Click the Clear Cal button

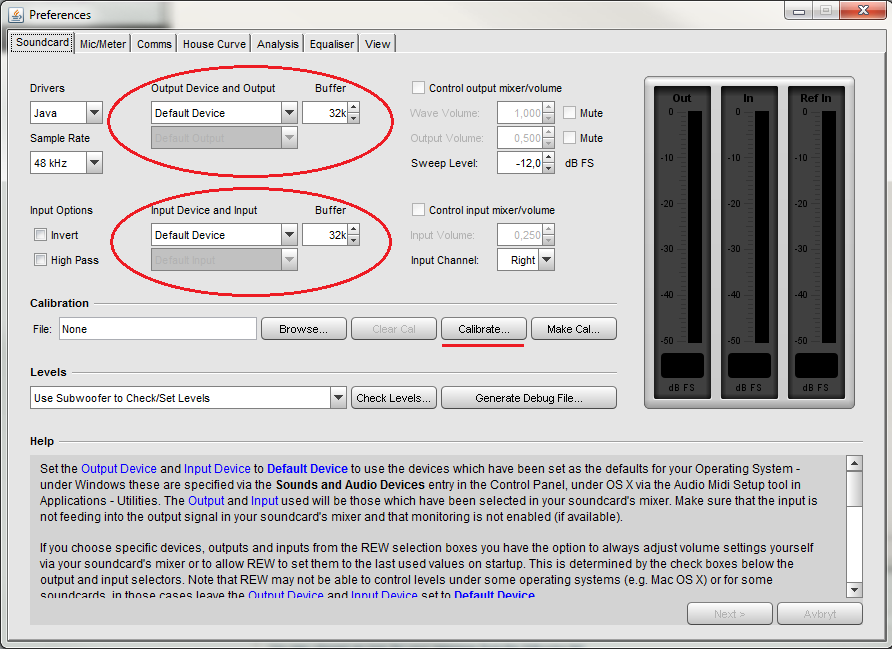pyautogui.click(x=394, y=329)
